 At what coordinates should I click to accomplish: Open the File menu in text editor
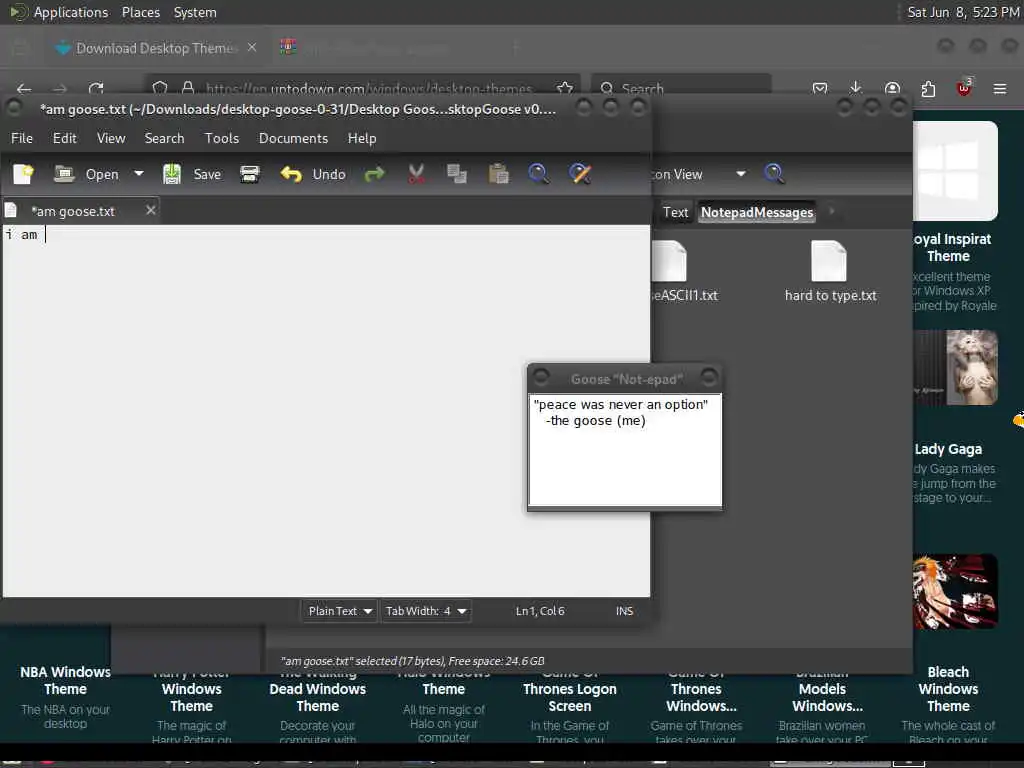click(22, 138)
